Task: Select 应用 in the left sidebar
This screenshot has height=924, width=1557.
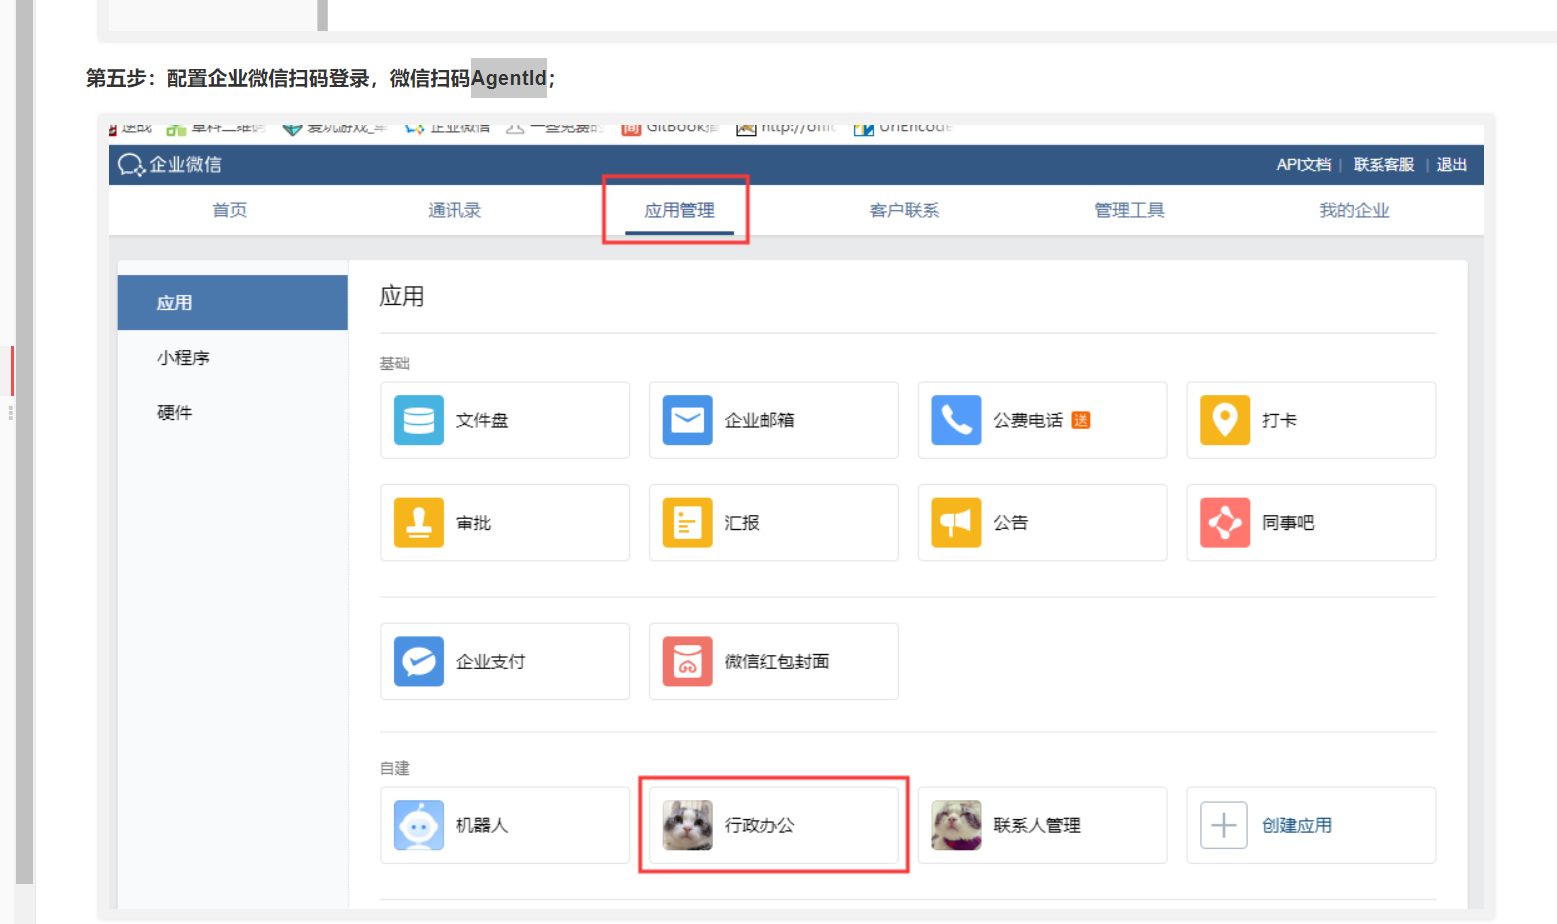Action: pos(233,303)
